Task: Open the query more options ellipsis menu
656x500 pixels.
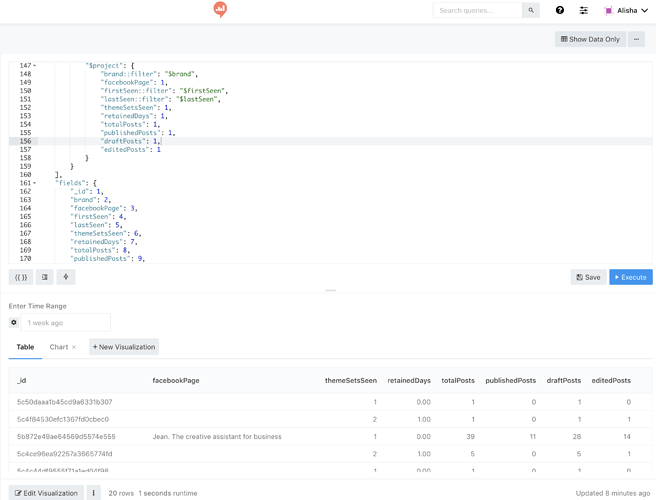Action: coord(636,39)
